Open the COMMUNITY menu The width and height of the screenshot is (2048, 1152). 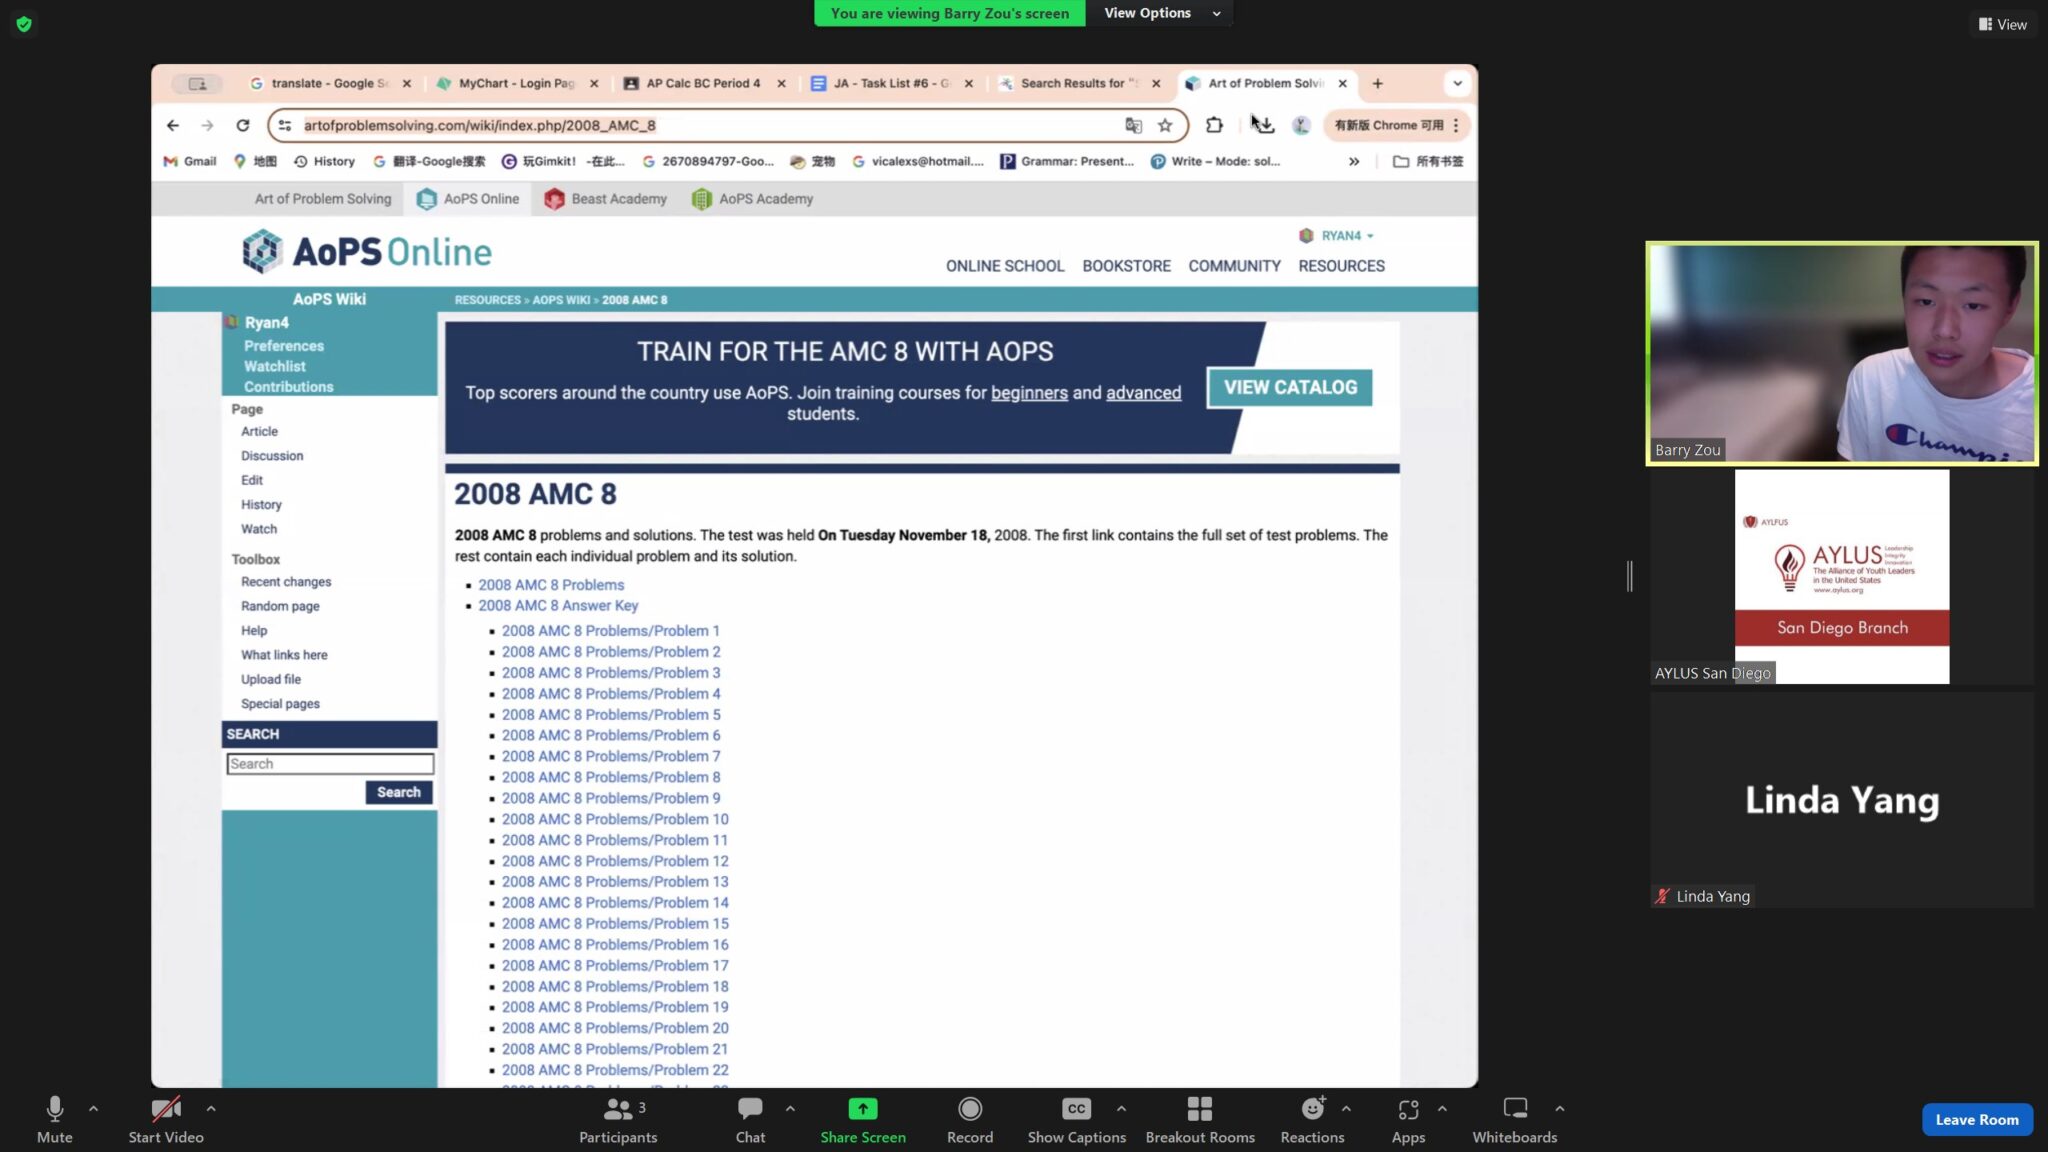pyautogui.click(x=1234, y=266)
